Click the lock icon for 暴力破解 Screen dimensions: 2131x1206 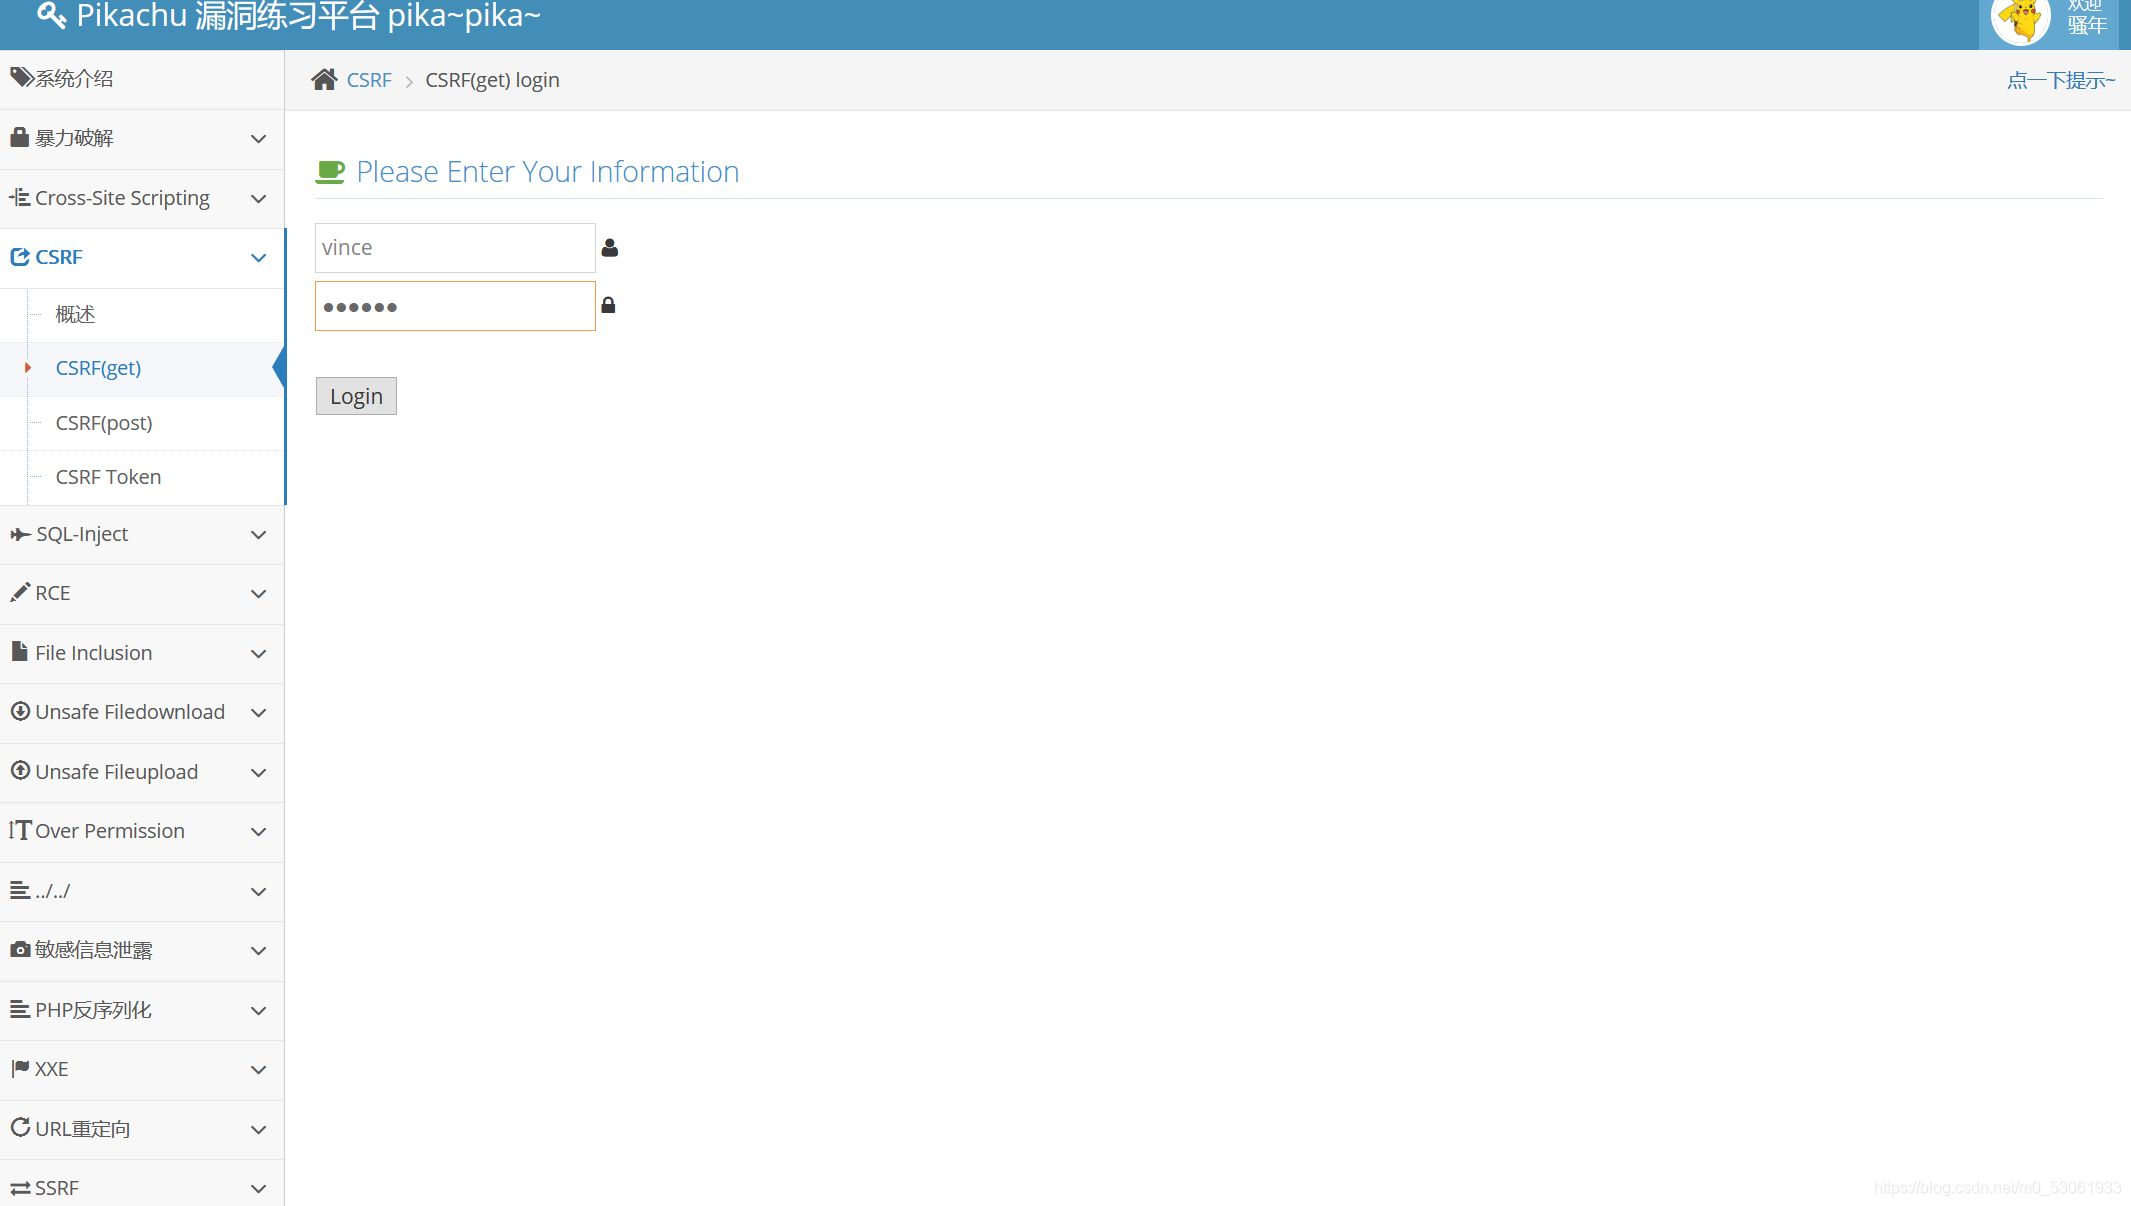tap(19, 137)
